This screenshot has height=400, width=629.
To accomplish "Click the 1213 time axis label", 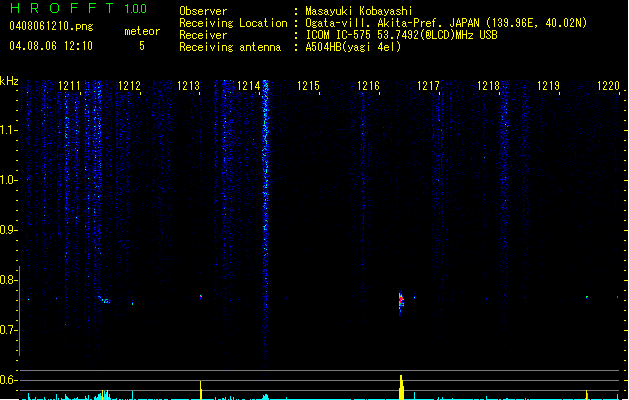I will click(x=189, y=86).
